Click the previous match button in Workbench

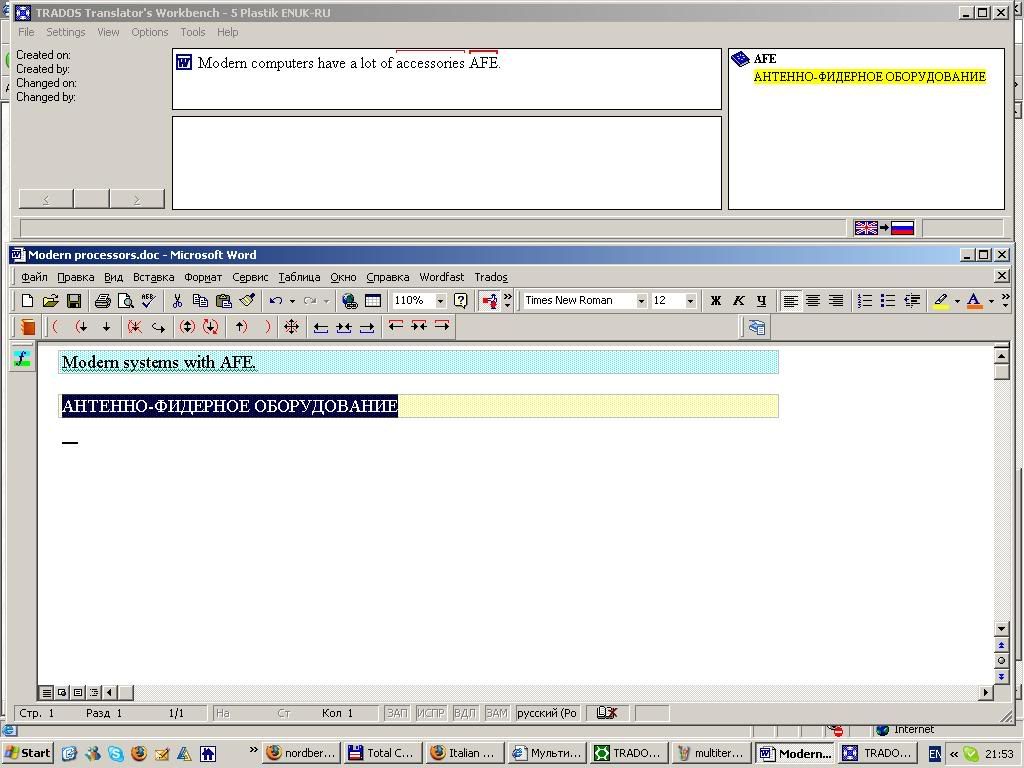[x=46, y=199]
